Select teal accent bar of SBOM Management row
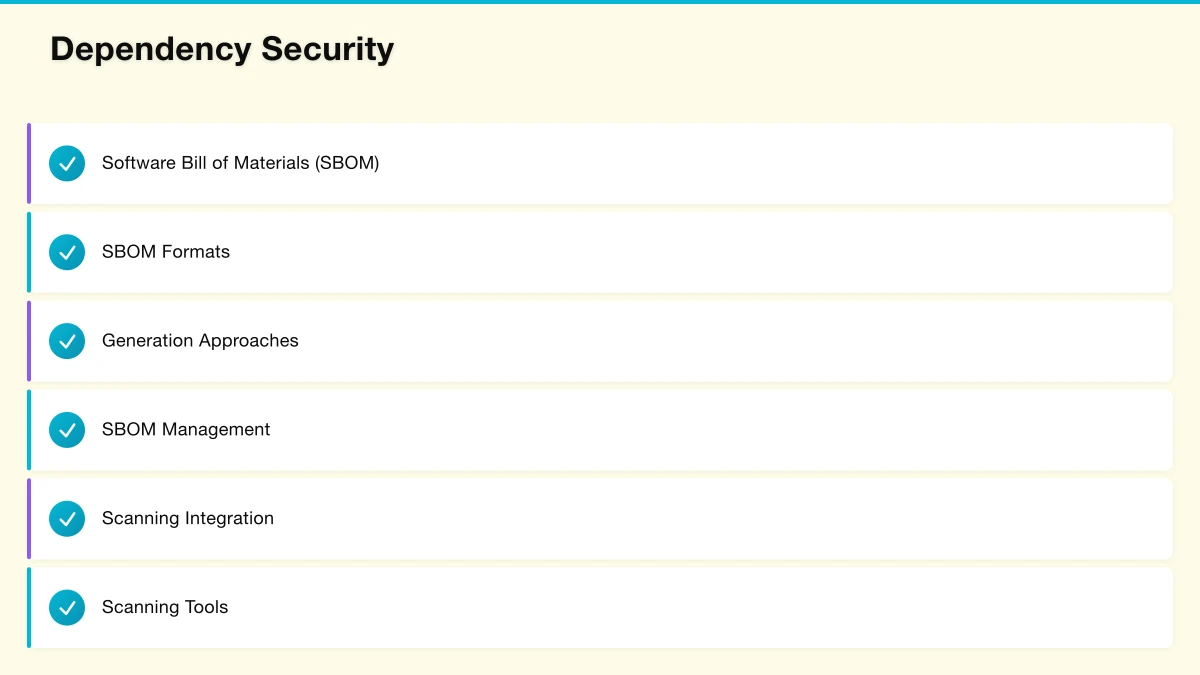This screenshot has height=675, width=1200. pyautogui.click(x=29, y=430)
